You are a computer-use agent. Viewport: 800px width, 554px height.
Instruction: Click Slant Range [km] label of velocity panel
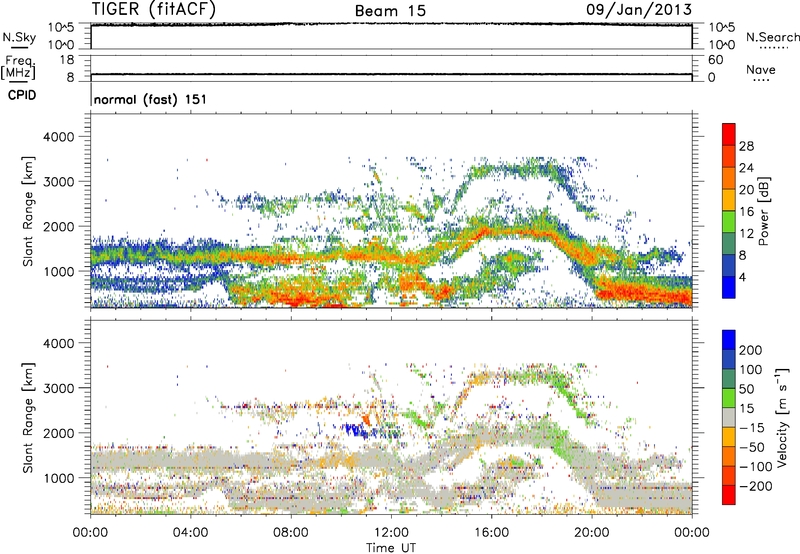[x=28, y=417]
